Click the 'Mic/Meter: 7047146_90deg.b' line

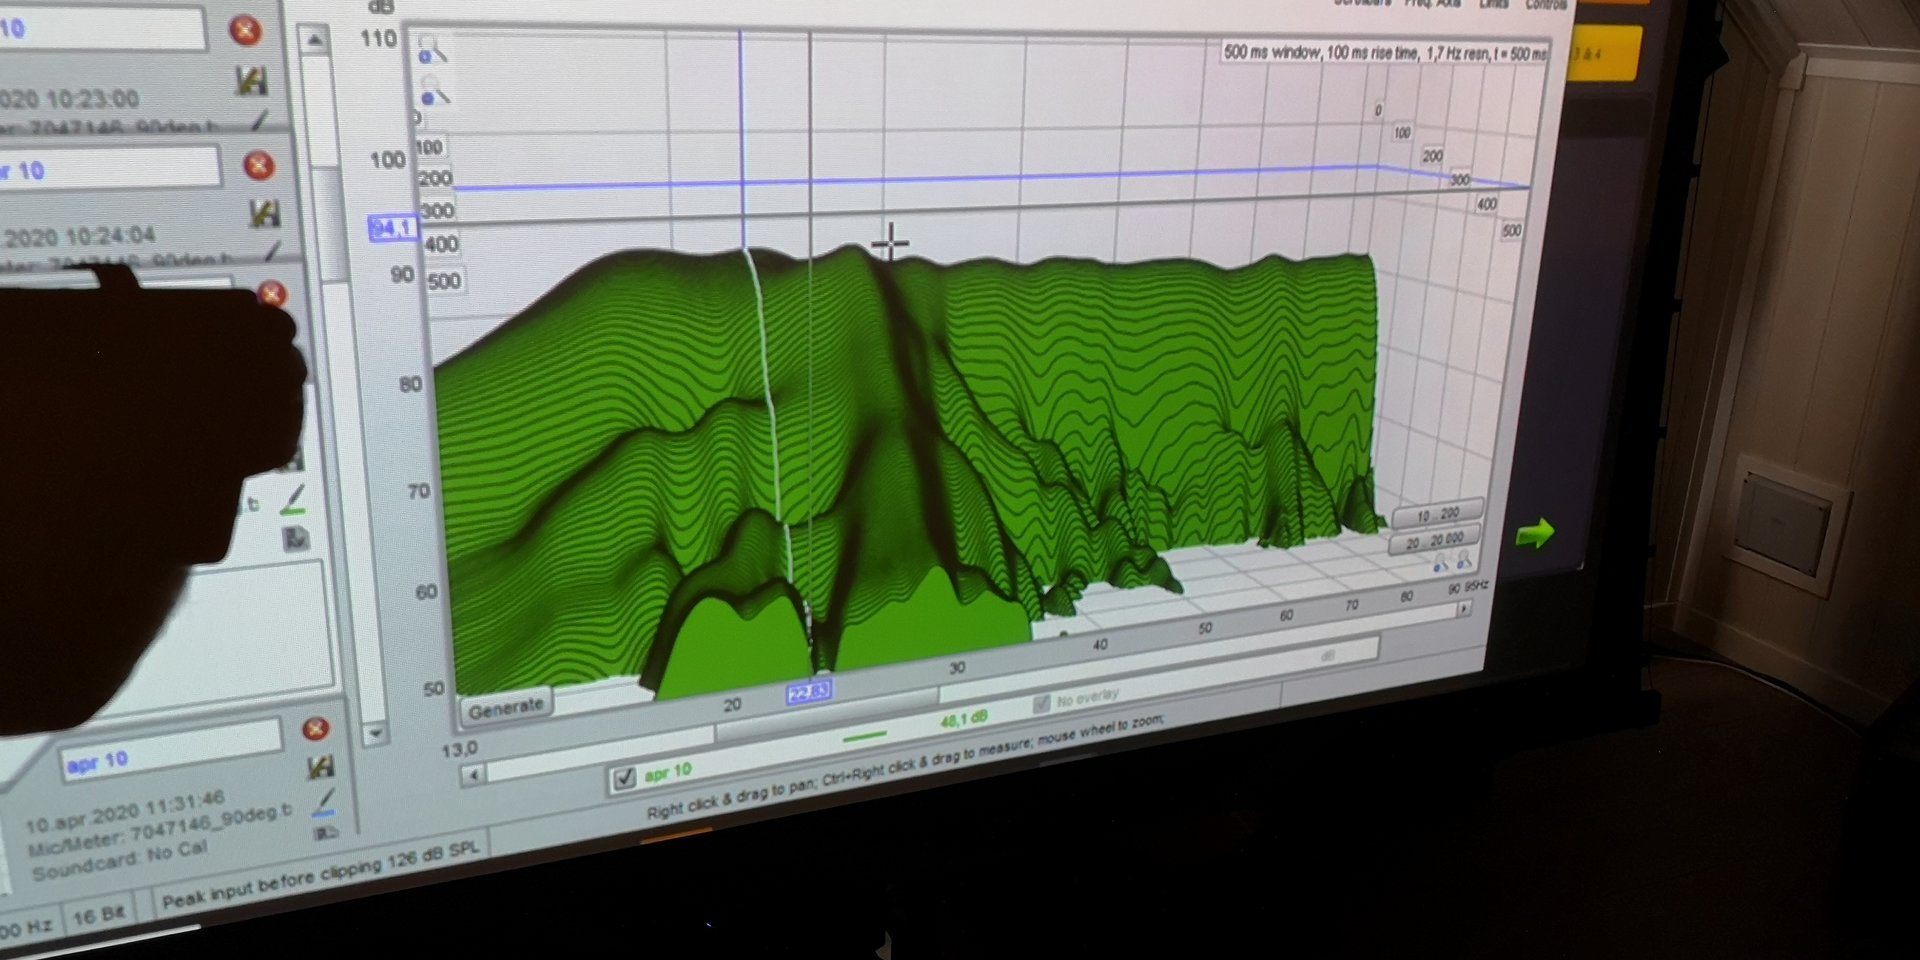pos(160,831)
